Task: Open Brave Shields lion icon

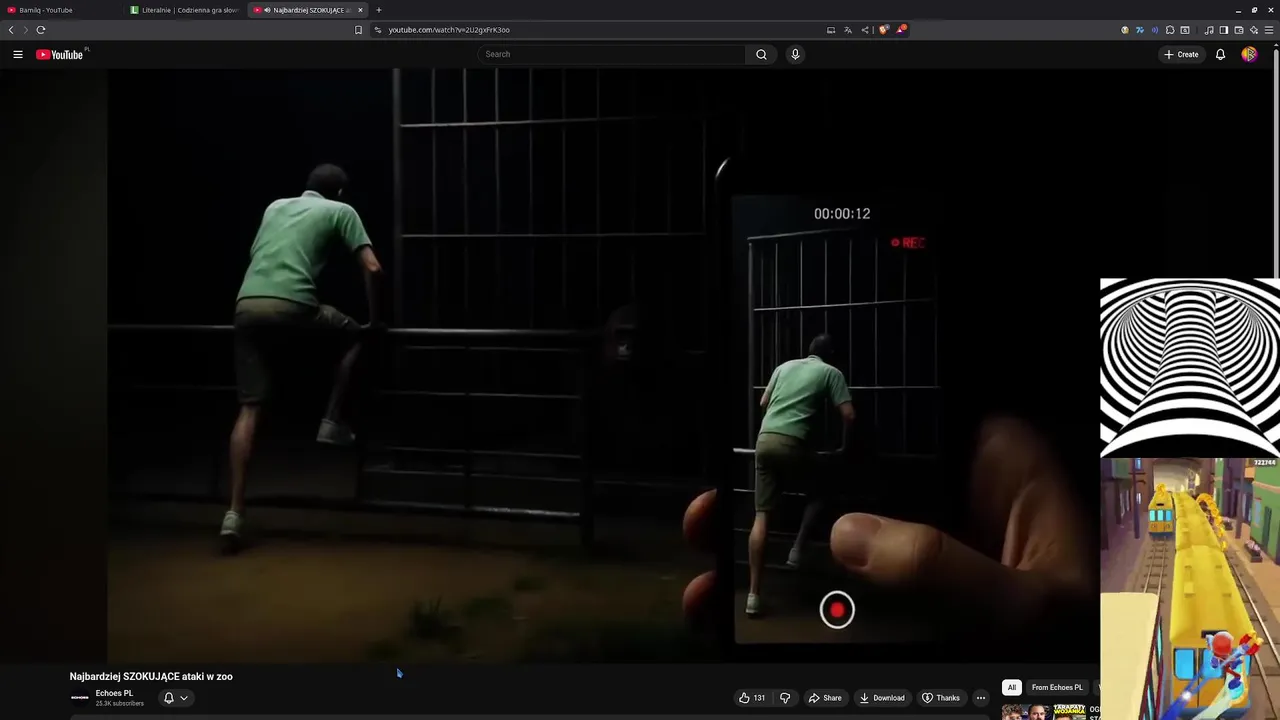Action: [x=883, y=30]
